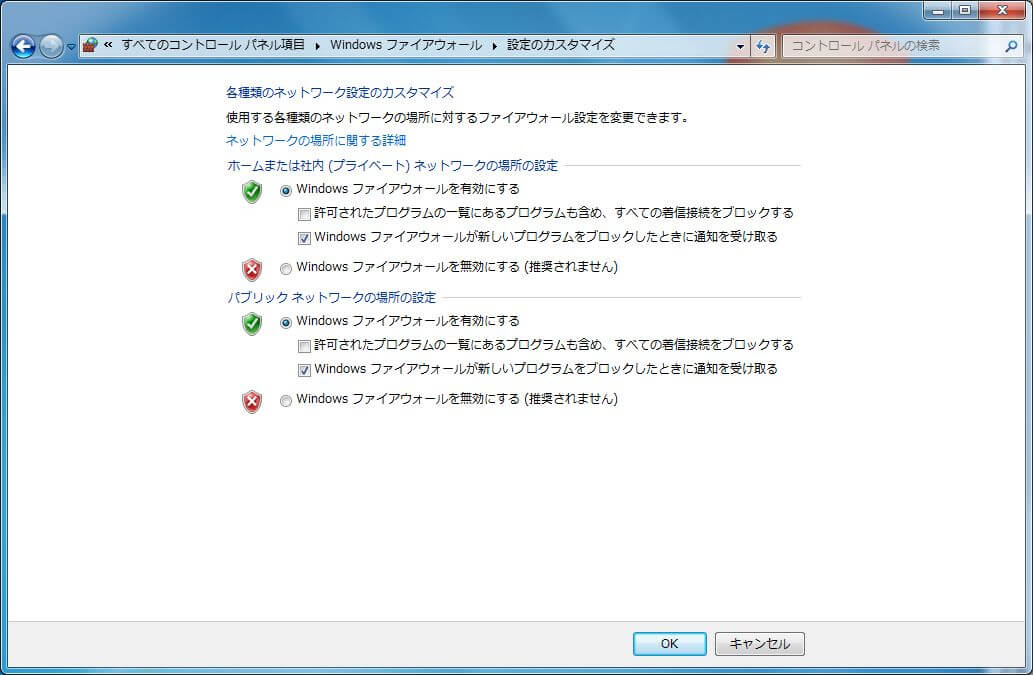The height and width of the screenshot is (675, 1033).
Task: Click the Forward navigation arrow
Action: pos(51,46)
